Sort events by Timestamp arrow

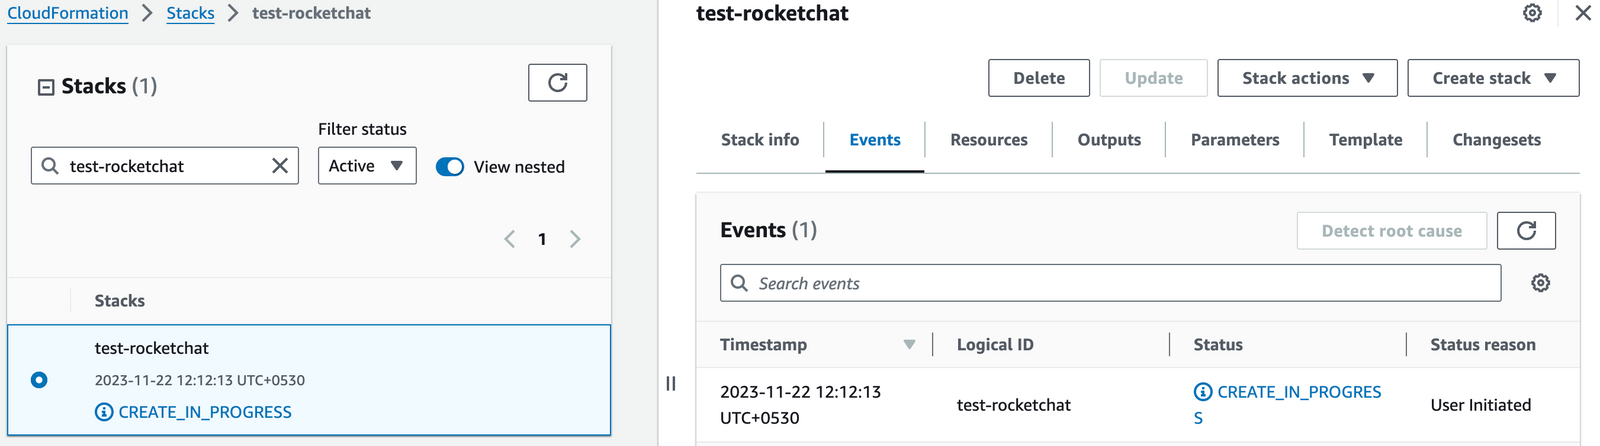point(909,345)
